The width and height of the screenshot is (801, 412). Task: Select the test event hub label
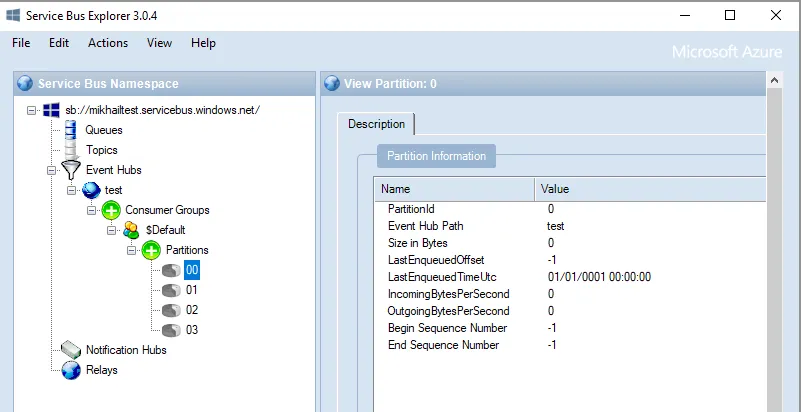click(x=113, y=190)
